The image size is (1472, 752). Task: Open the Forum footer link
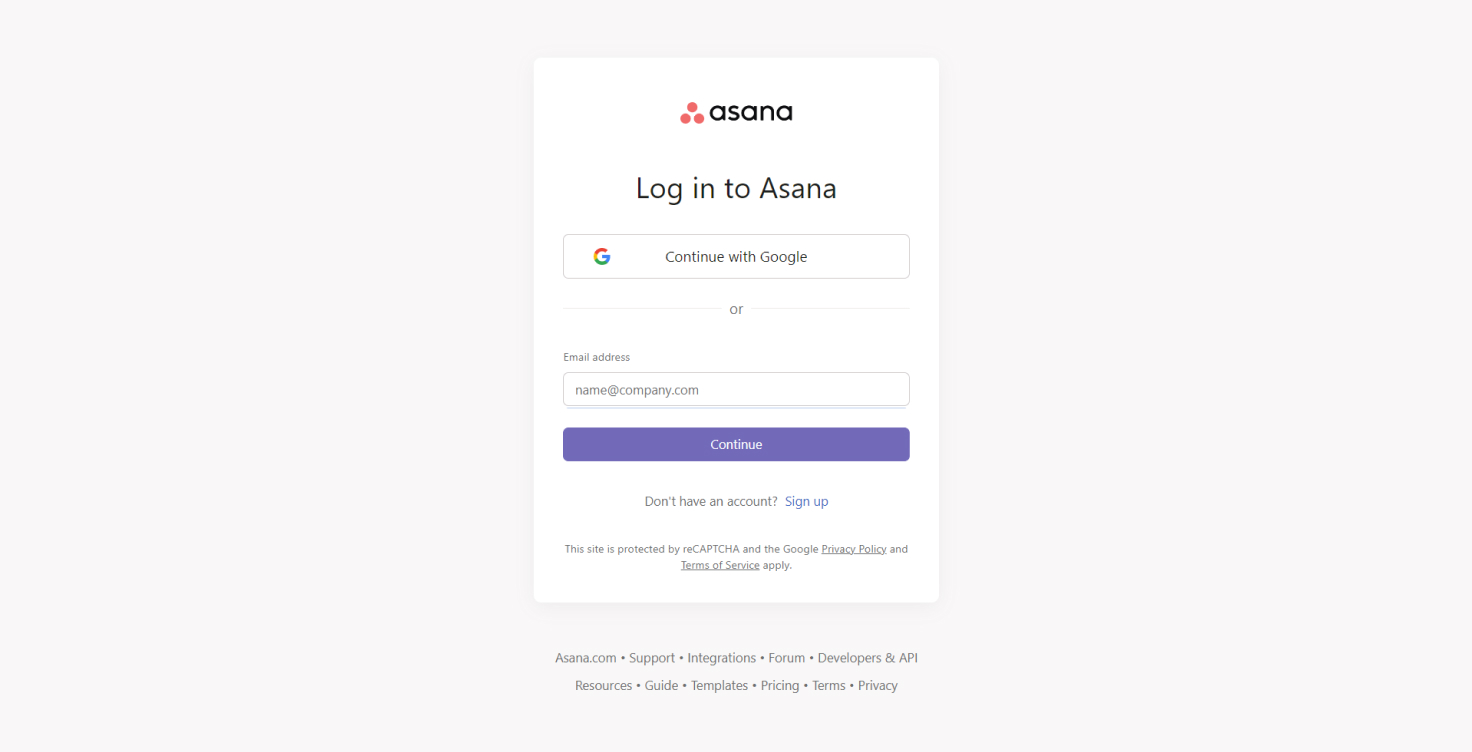pos(786,658)
